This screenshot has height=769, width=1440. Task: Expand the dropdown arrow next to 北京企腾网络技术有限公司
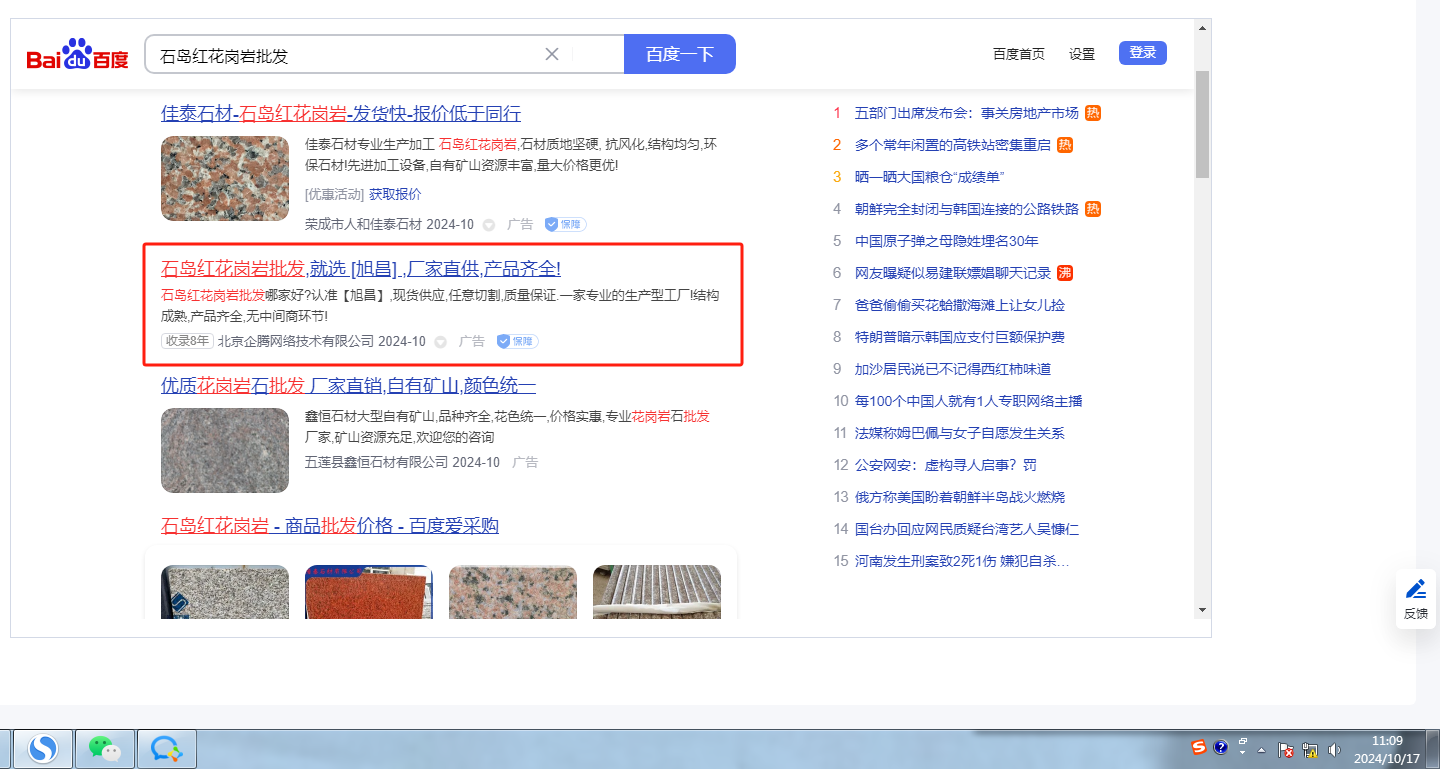pos(441,342)
